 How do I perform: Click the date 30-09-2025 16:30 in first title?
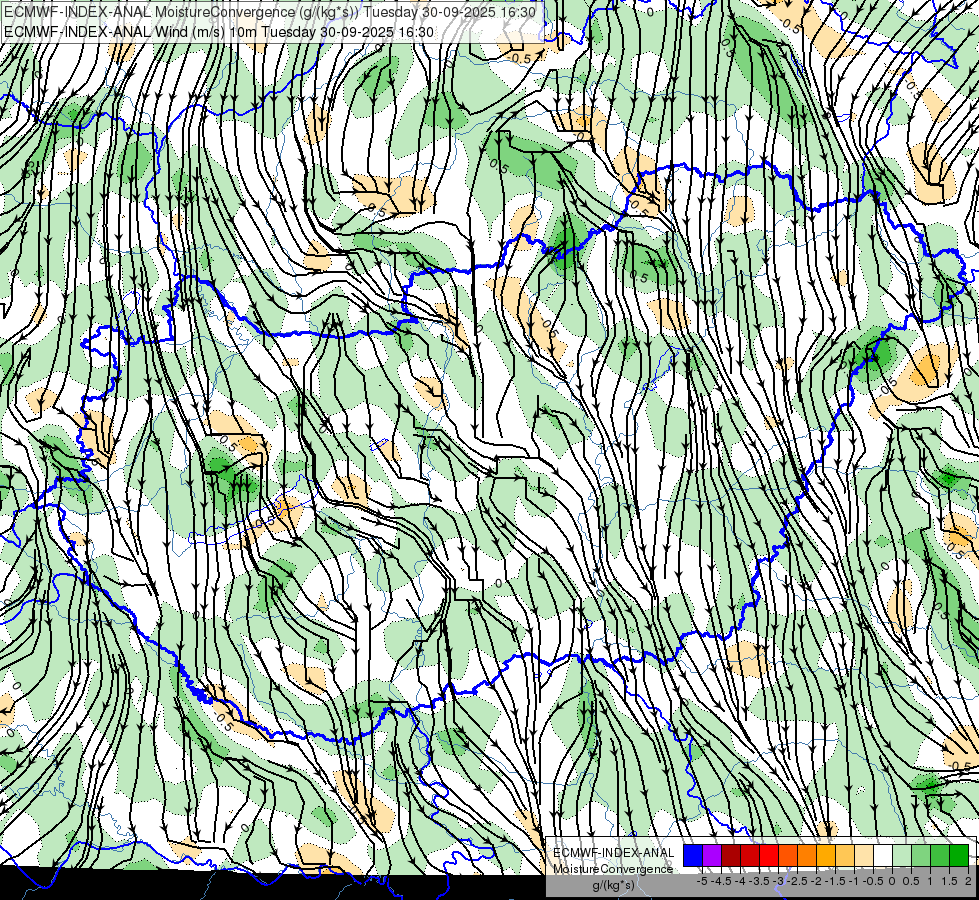(x=478, y=13)
